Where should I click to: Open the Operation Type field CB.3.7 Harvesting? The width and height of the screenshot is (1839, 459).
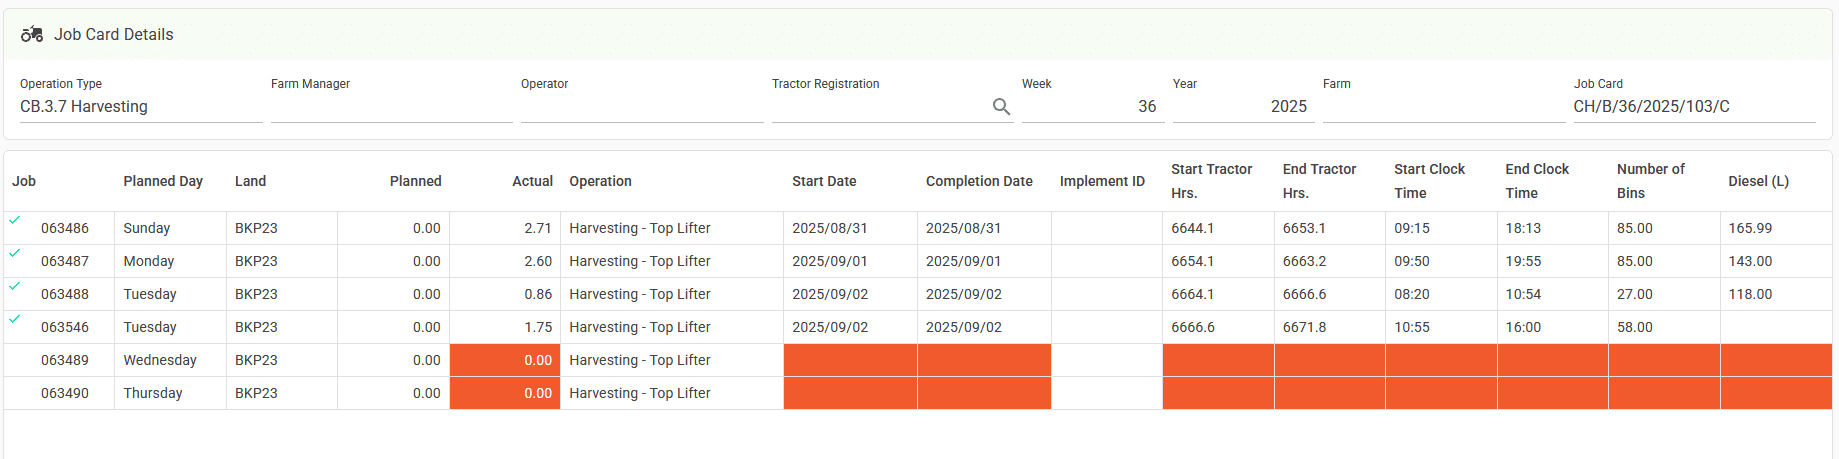point(140,107)
